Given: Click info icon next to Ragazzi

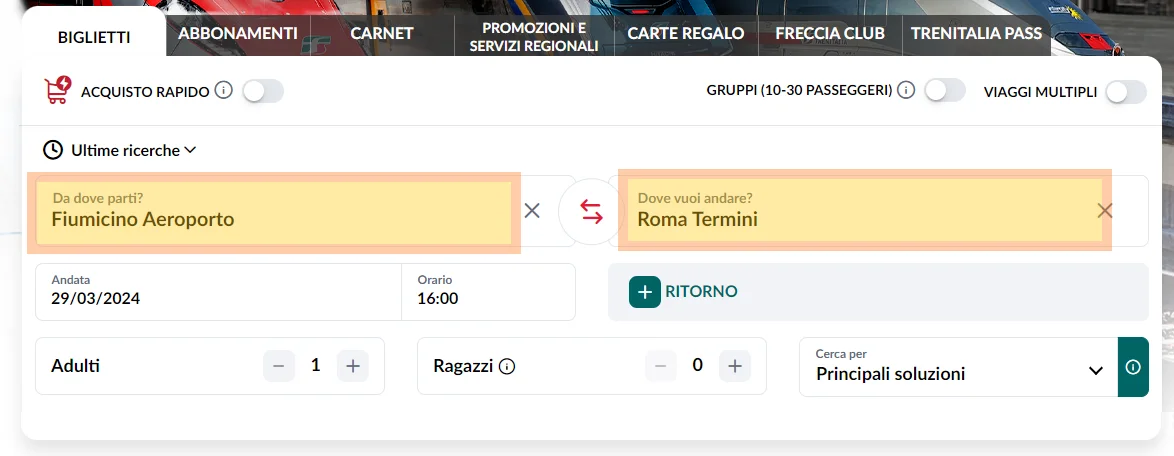Looking at the screenshot, I should 507,366.
